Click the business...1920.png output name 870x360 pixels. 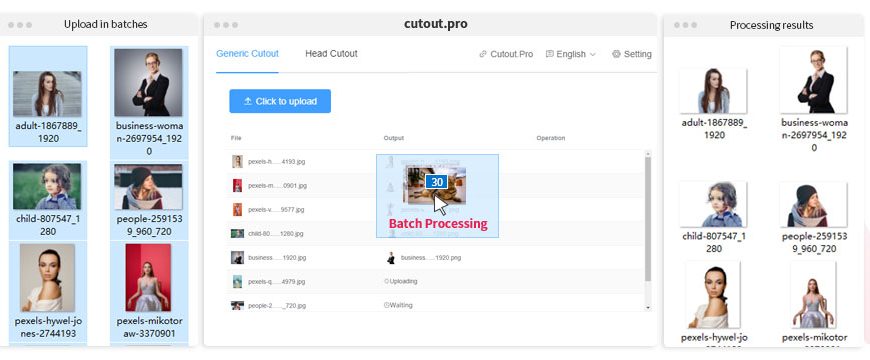pyautogui.click(x=431, y=258)
